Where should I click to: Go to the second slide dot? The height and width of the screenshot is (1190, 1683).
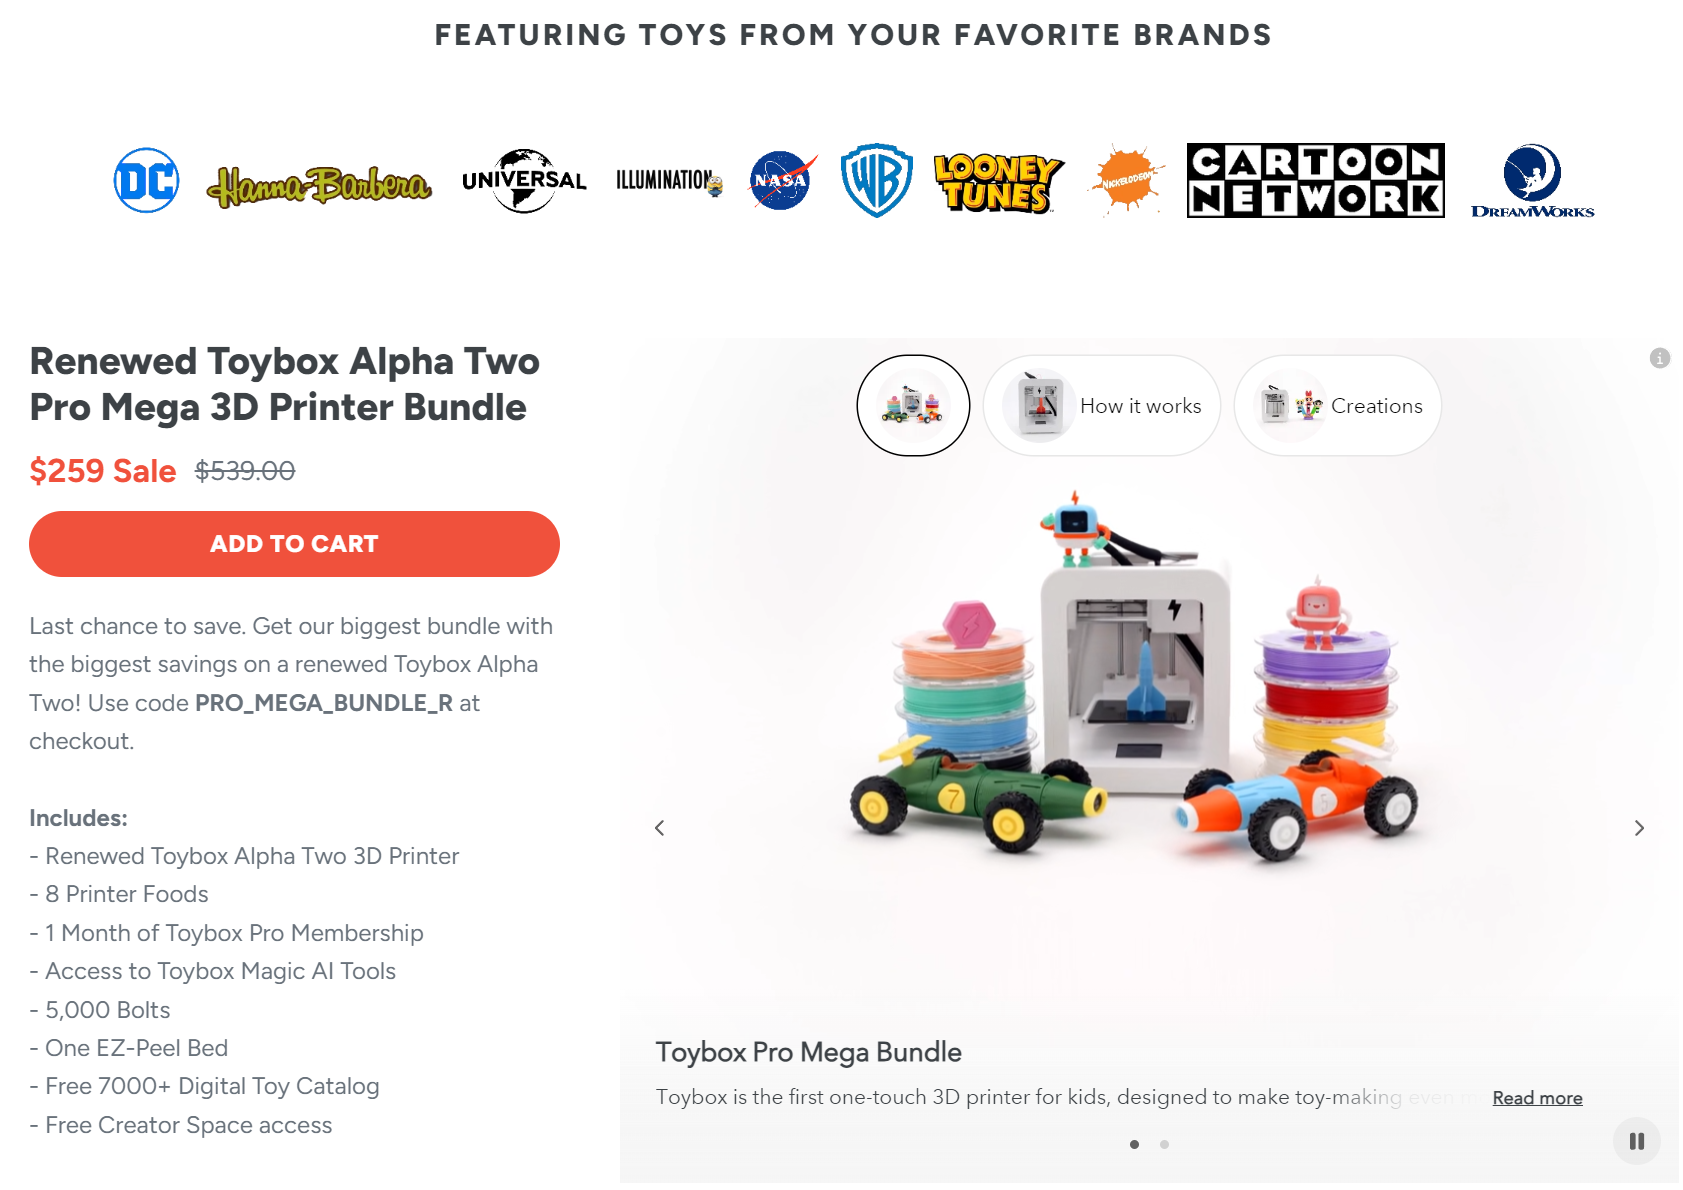1164,1144
